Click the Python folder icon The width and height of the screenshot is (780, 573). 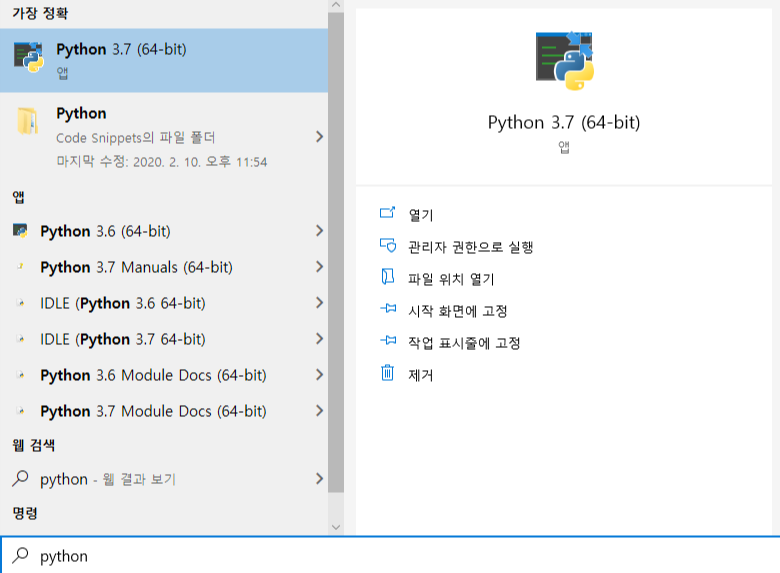click(27, 121)
